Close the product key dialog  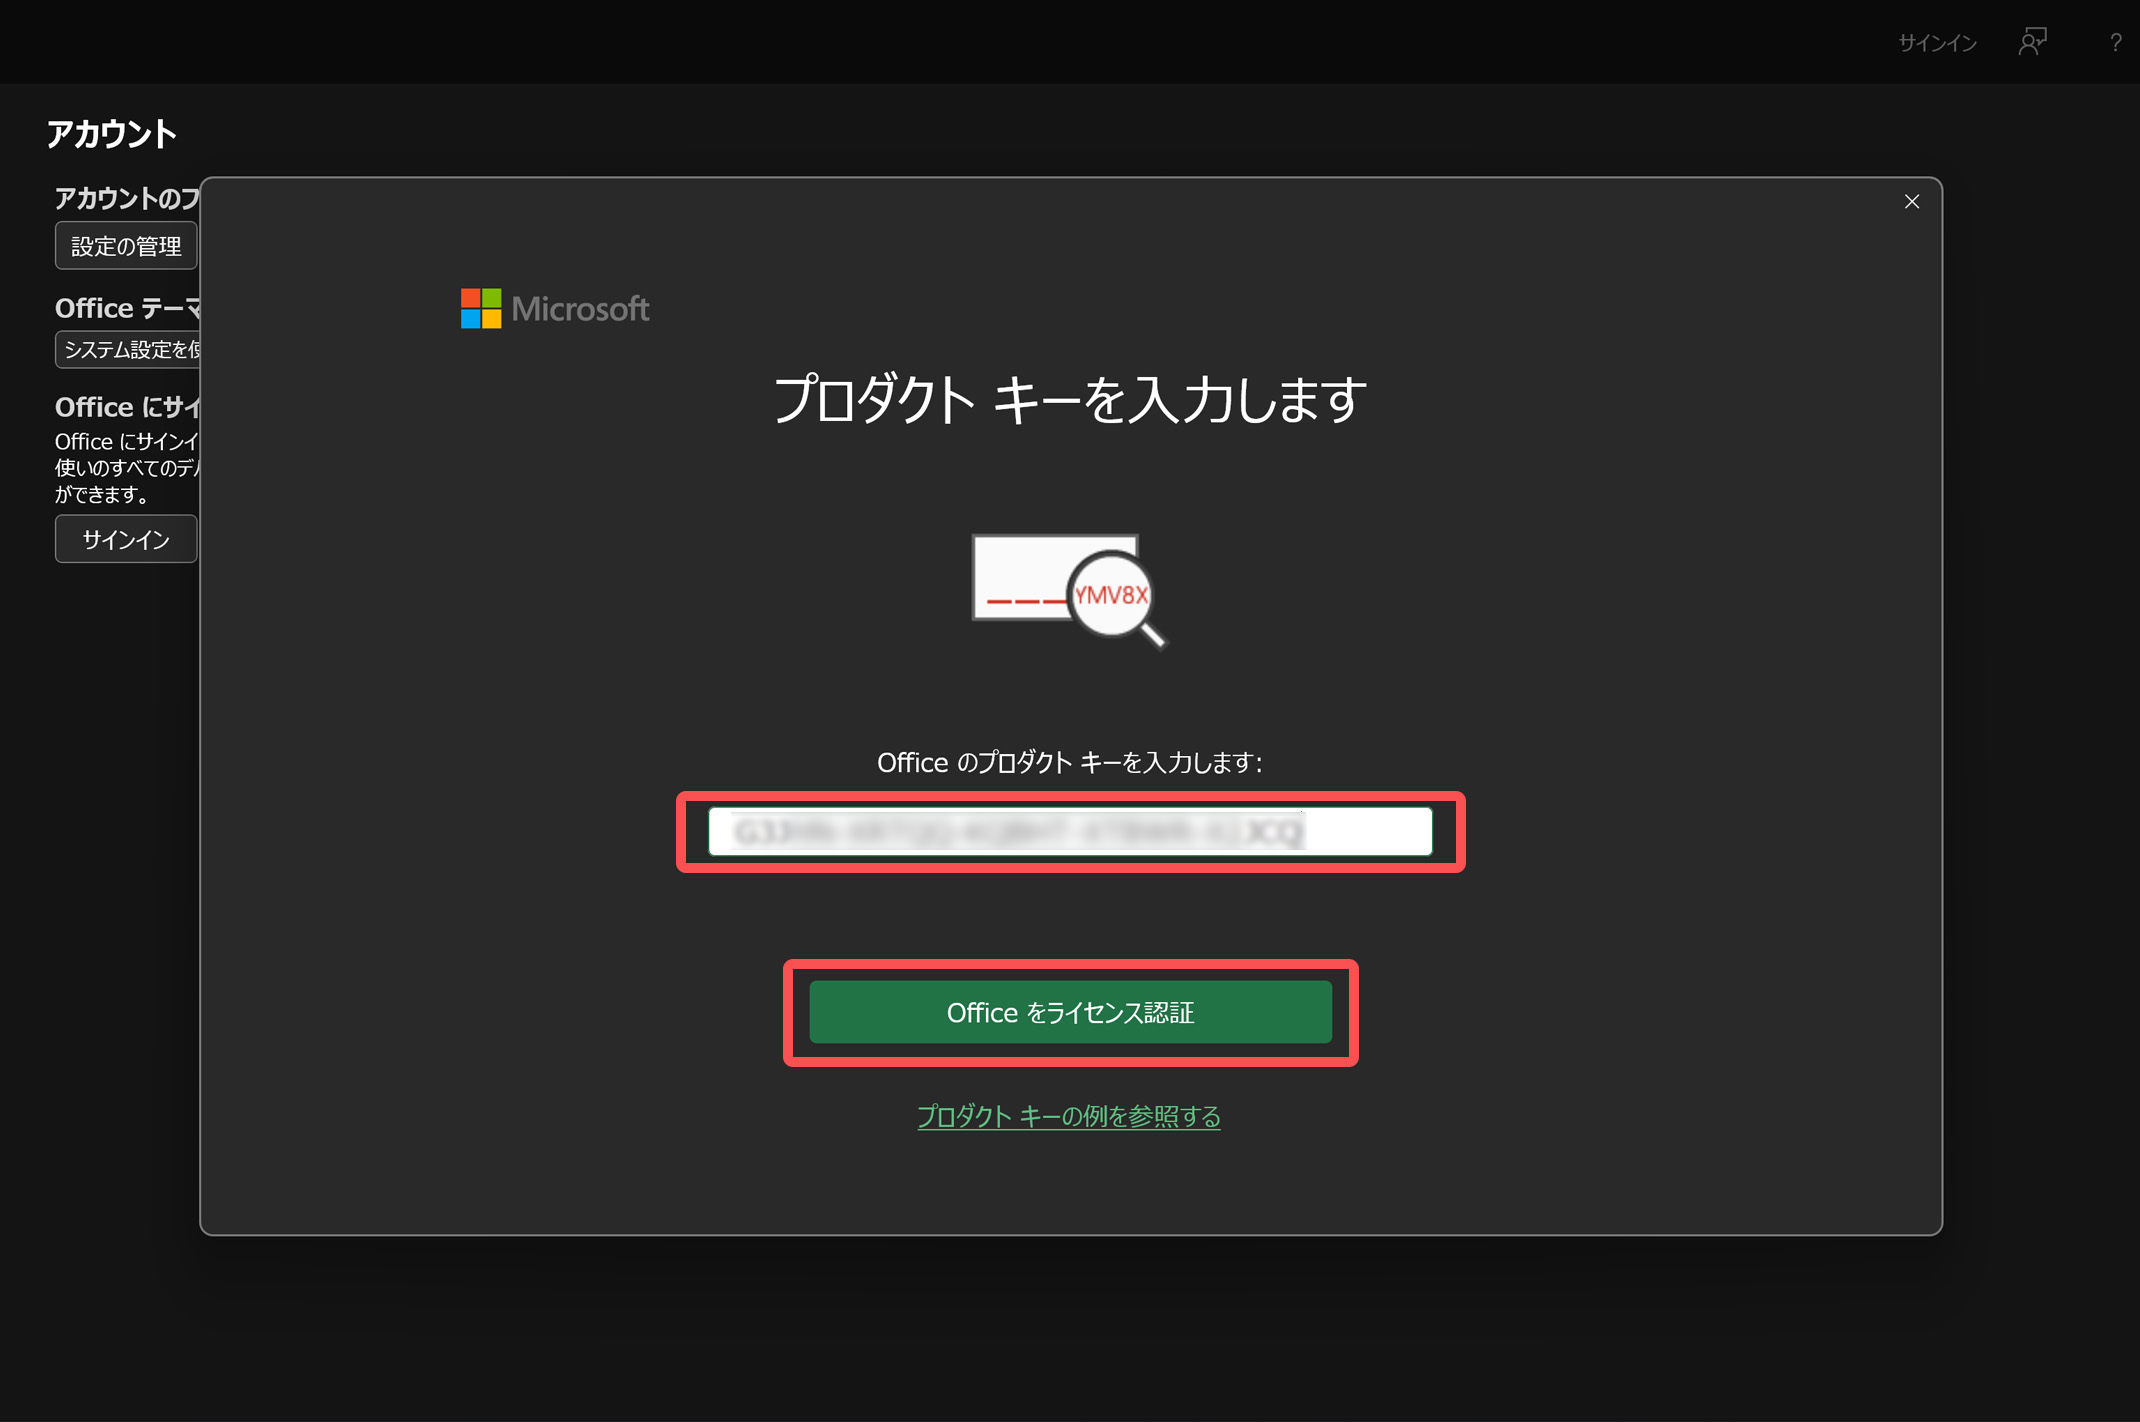coord(1911,202)
